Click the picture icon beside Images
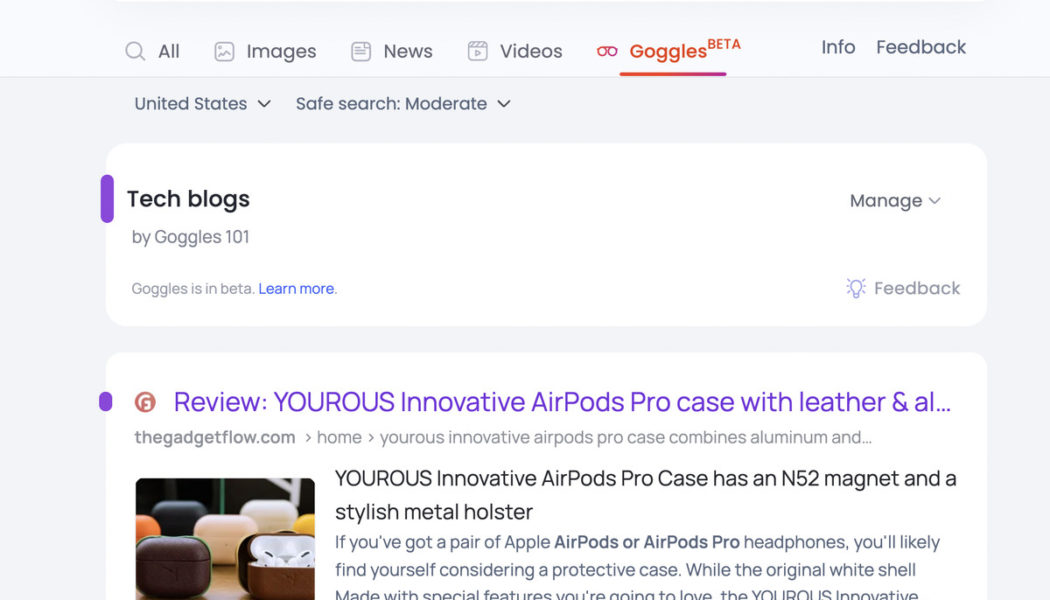The width and height of the screenshot is (1050, 600). [x=222, y=50]
